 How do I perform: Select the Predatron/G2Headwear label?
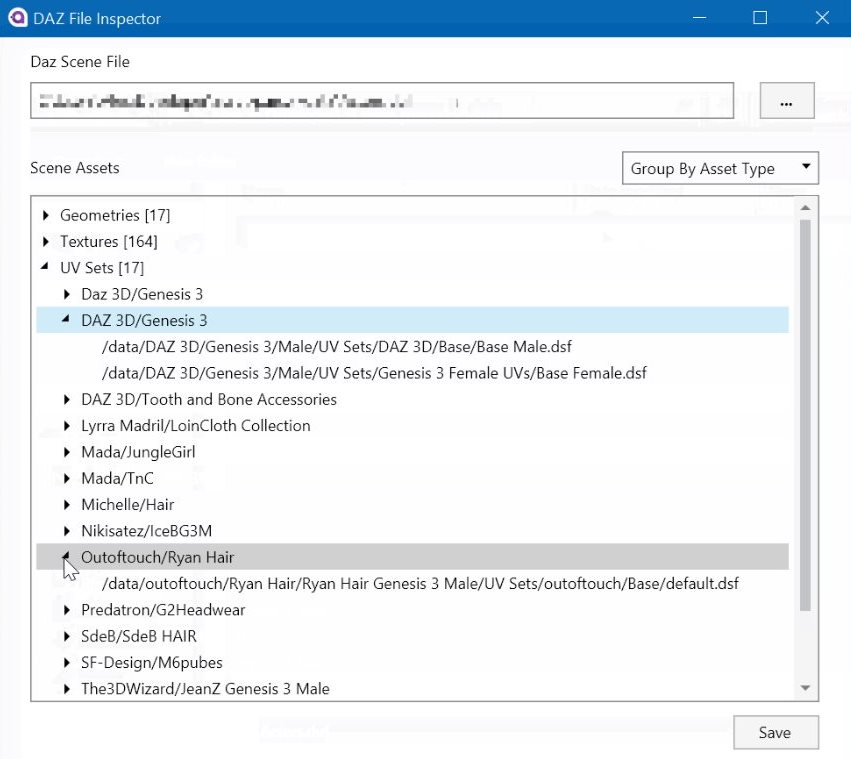163,610
